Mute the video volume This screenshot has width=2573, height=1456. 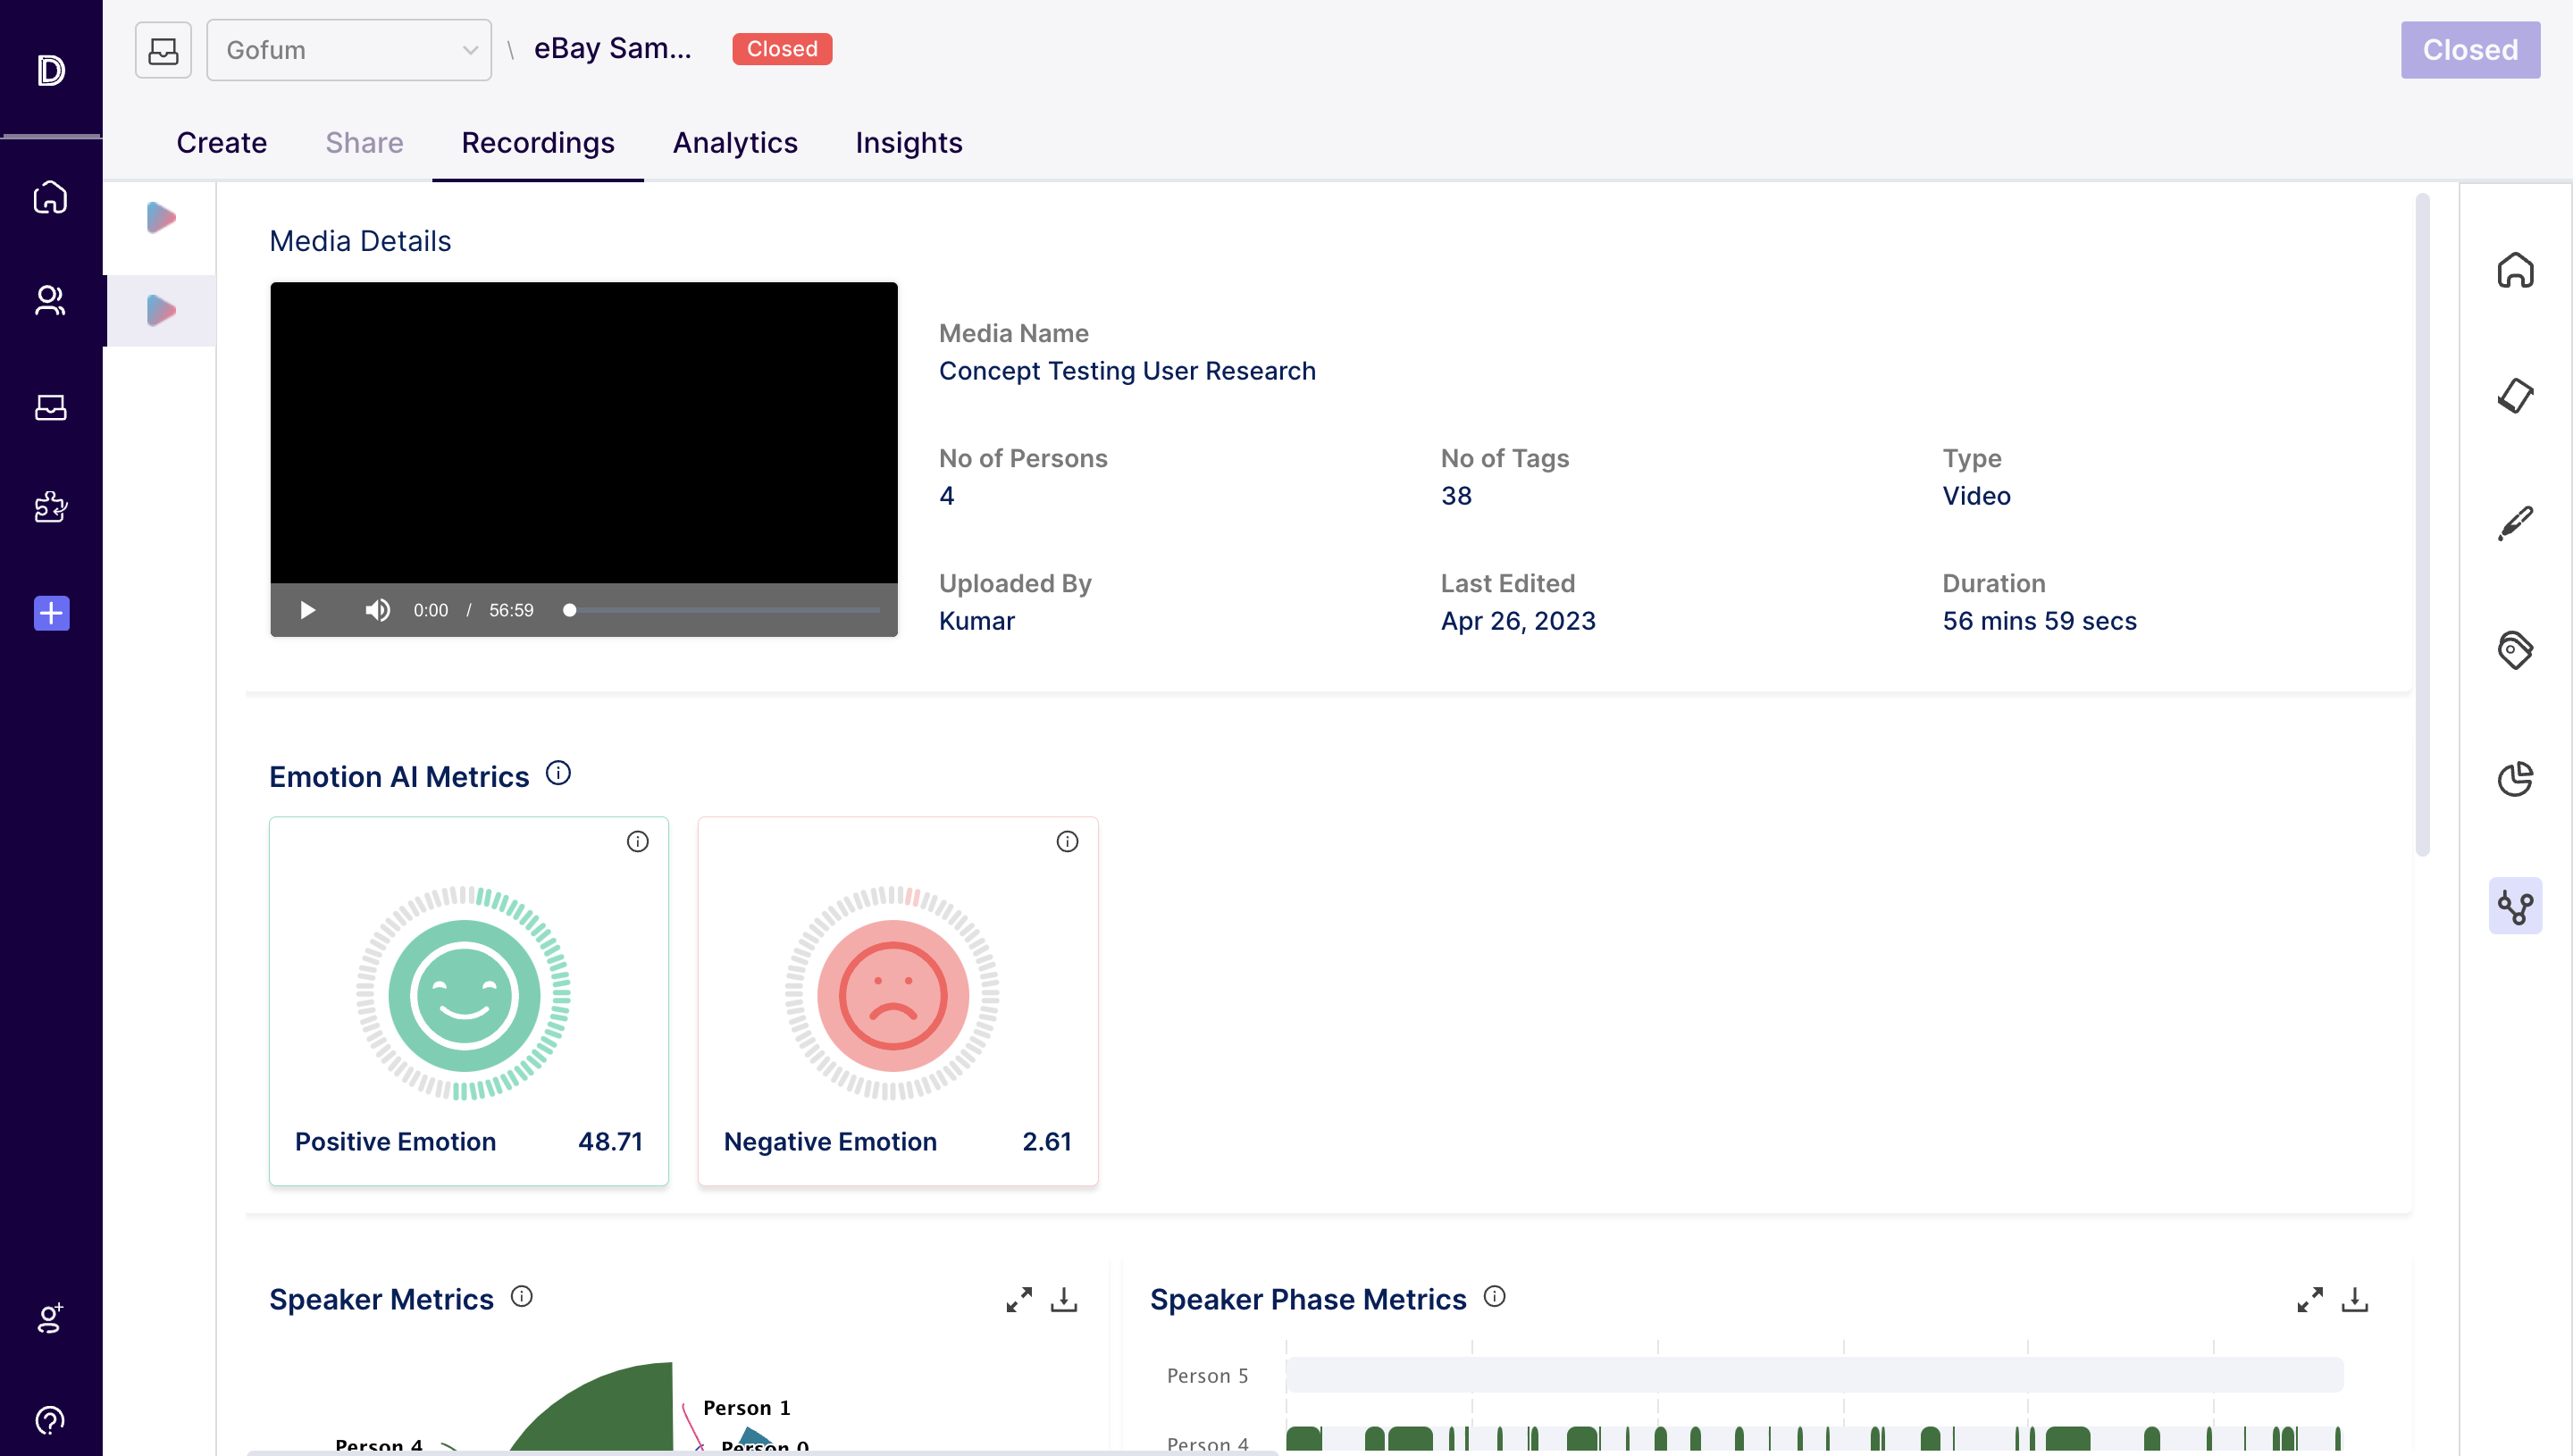tap(377, 610)
